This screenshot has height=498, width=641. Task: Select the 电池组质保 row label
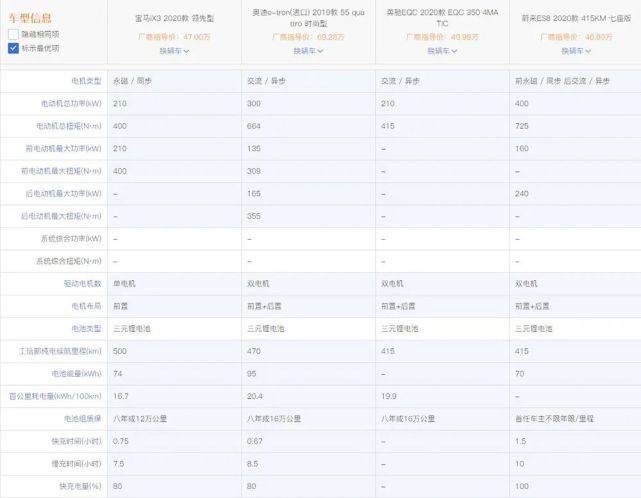[83, 419]
